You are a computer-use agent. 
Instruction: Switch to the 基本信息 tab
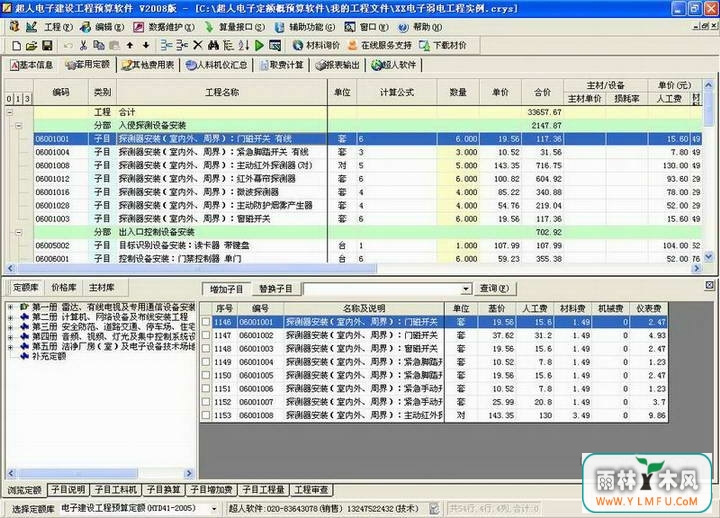31,65
